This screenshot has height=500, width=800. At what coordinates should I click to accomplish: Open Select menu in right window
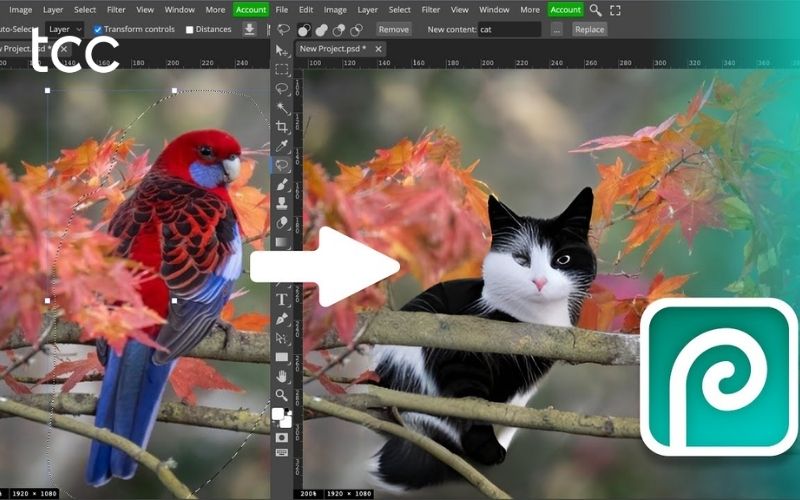[399, 10]
